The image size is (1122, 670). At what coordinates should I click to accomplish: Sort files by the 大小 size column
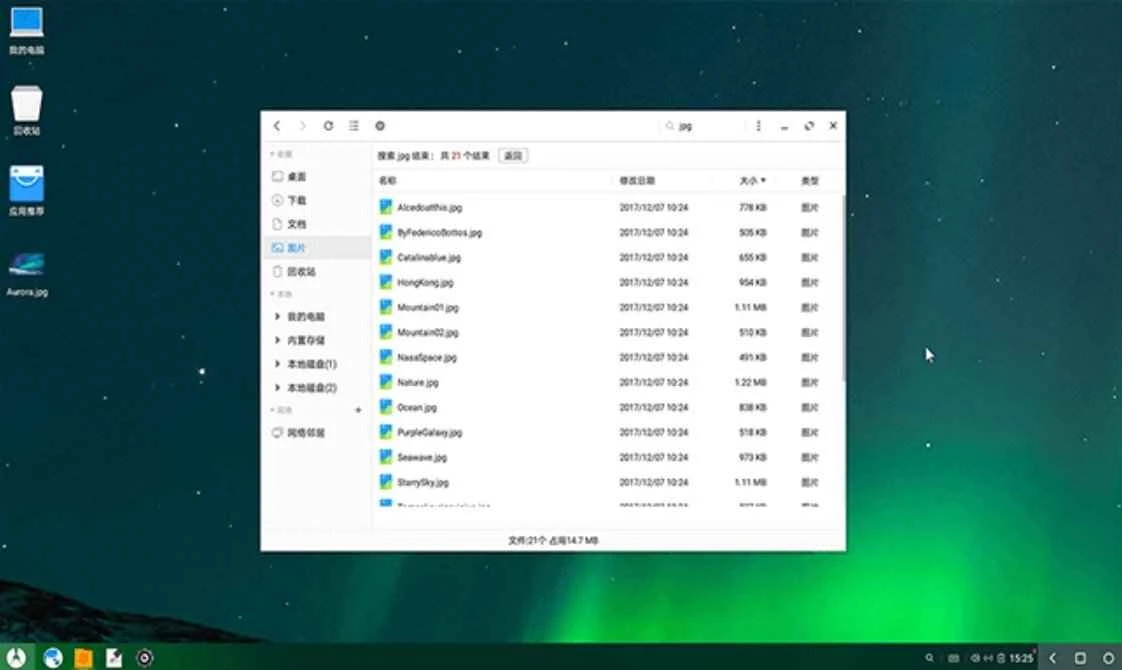click(752, 181)
